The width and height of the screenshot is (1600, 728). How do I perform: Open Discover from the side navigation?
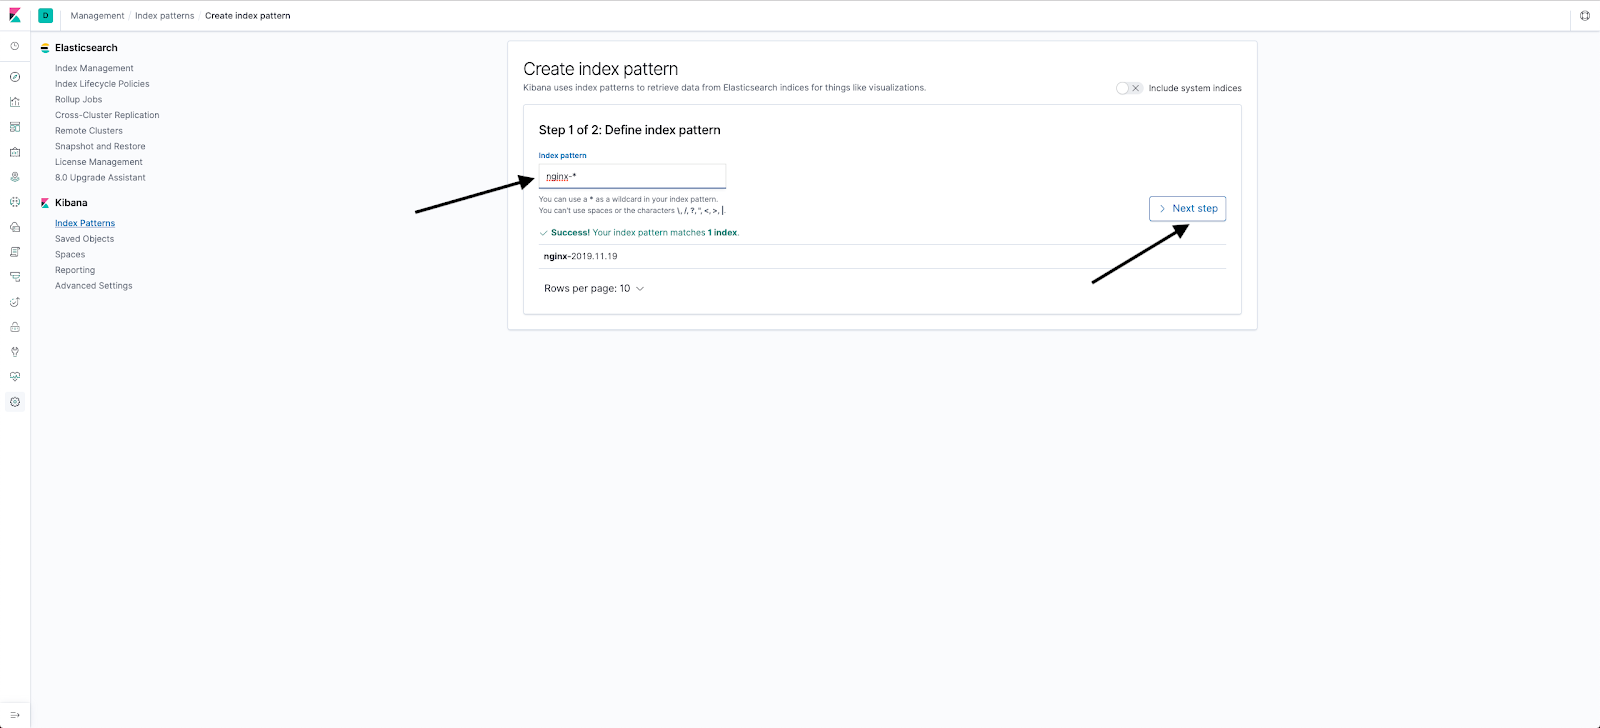click(15, 77)
